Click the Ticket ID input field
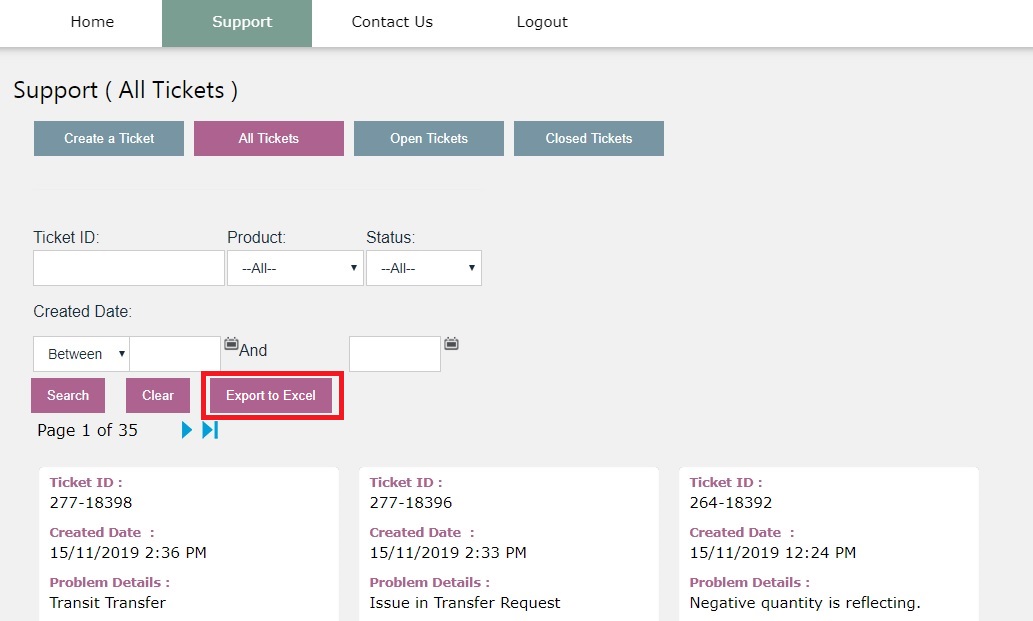Screen dimensions: 1033x621 128,268
